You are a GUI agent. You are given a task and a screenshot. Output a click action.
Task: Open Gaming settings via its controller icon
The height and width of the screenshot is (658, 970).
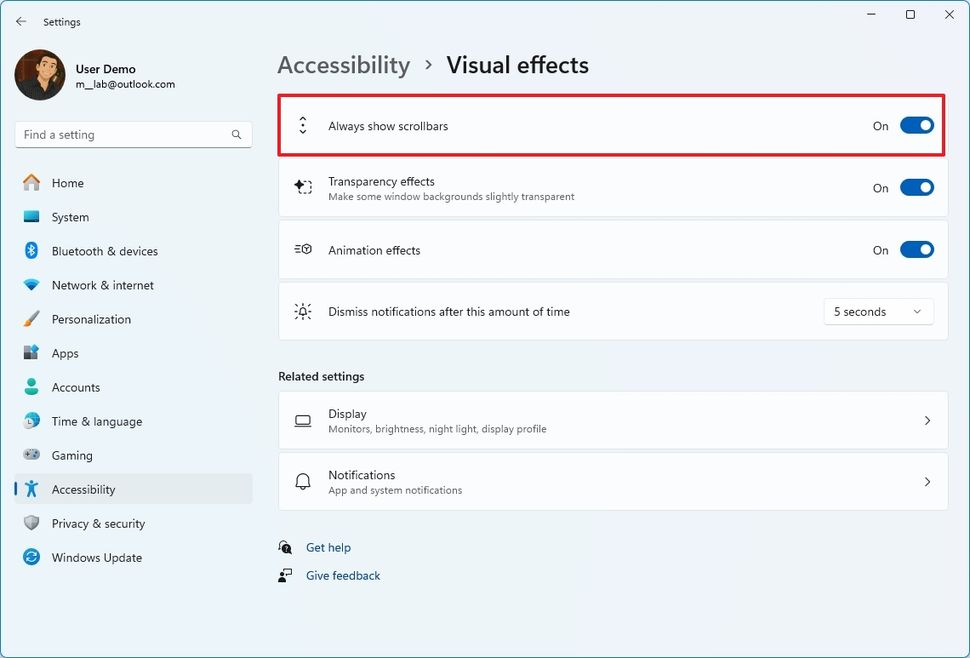tap(30, 455)
